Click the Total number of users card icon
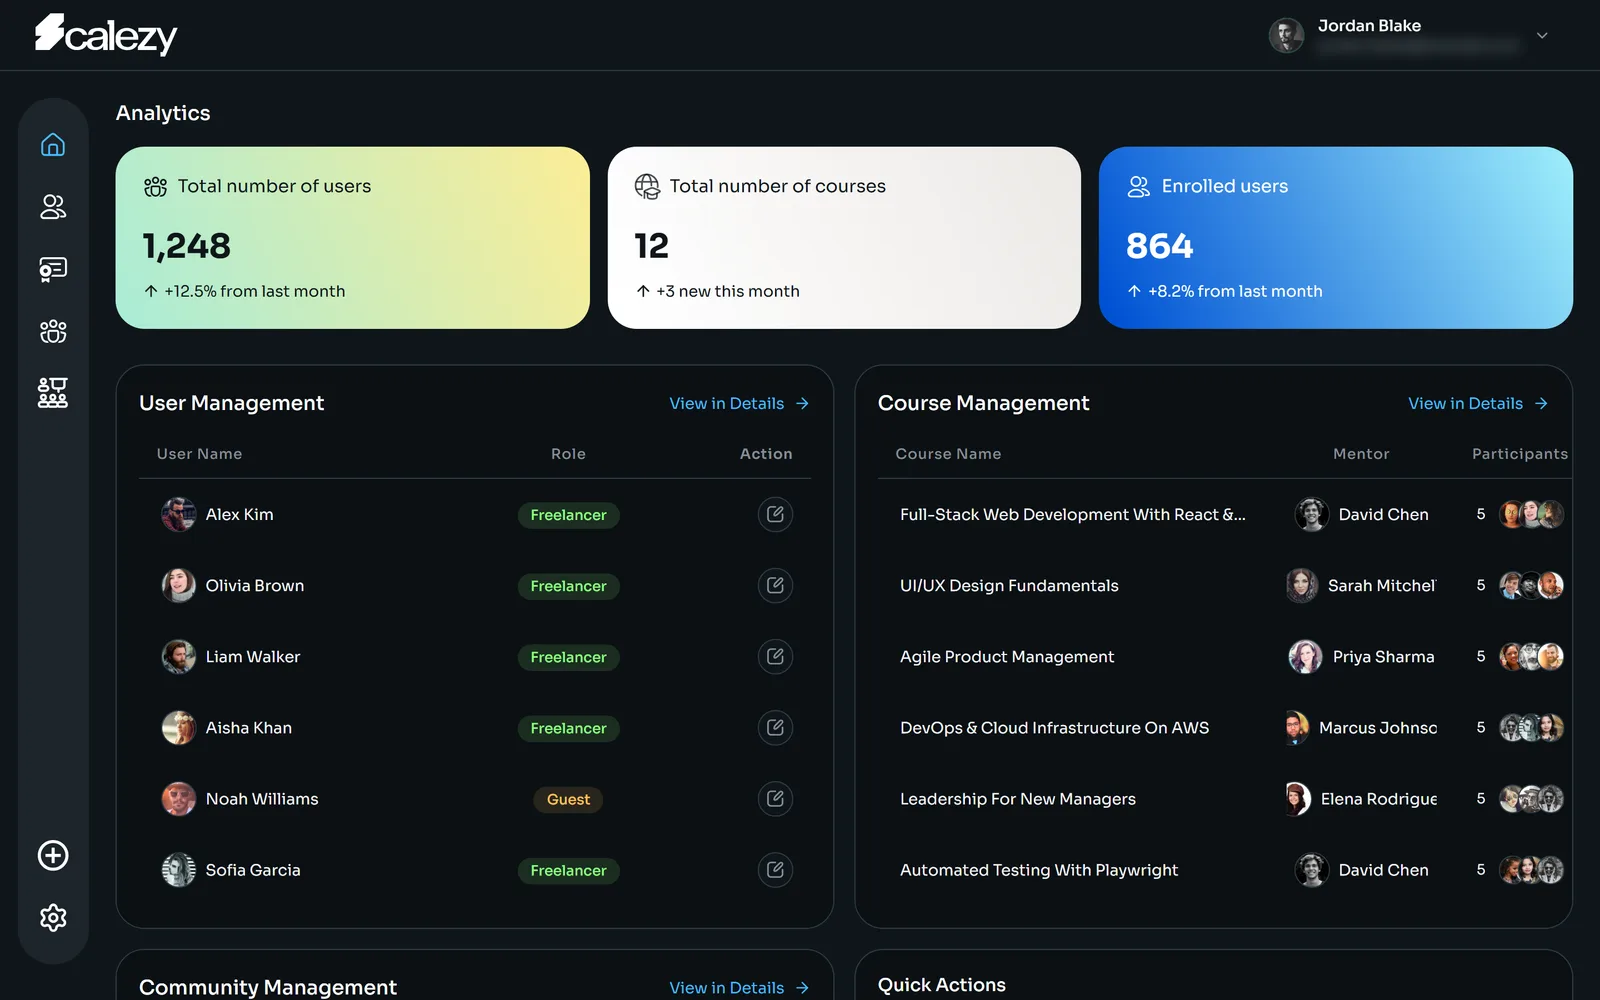 155,187
